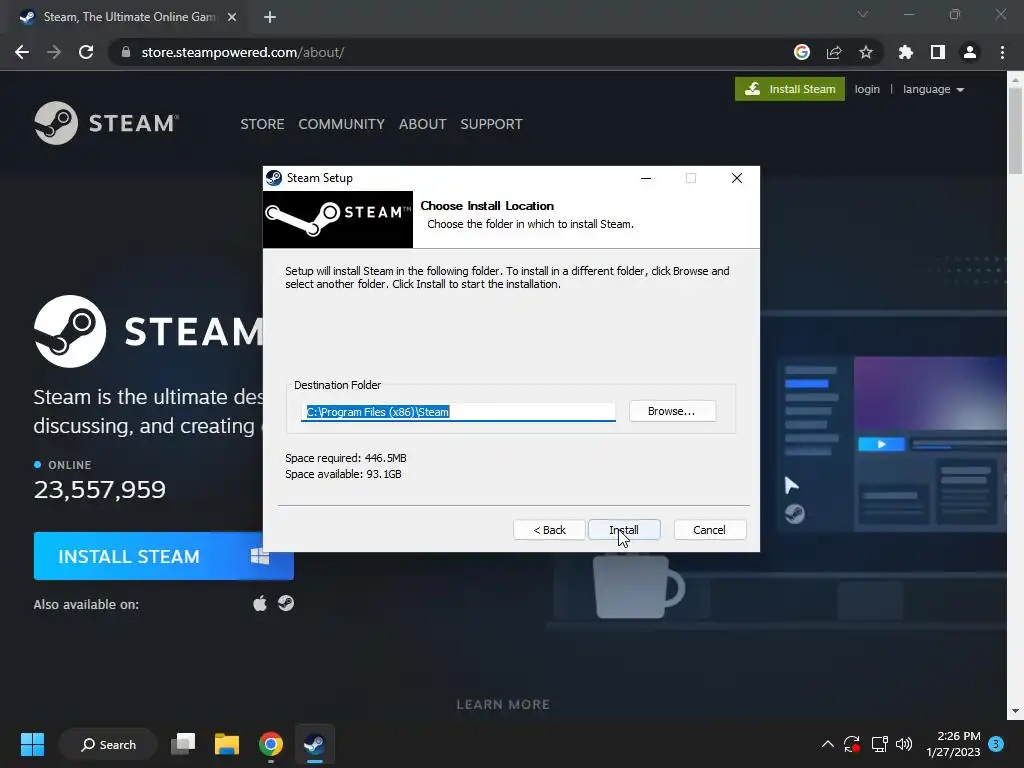Click the Destination Folder path field

click(458, 412)
